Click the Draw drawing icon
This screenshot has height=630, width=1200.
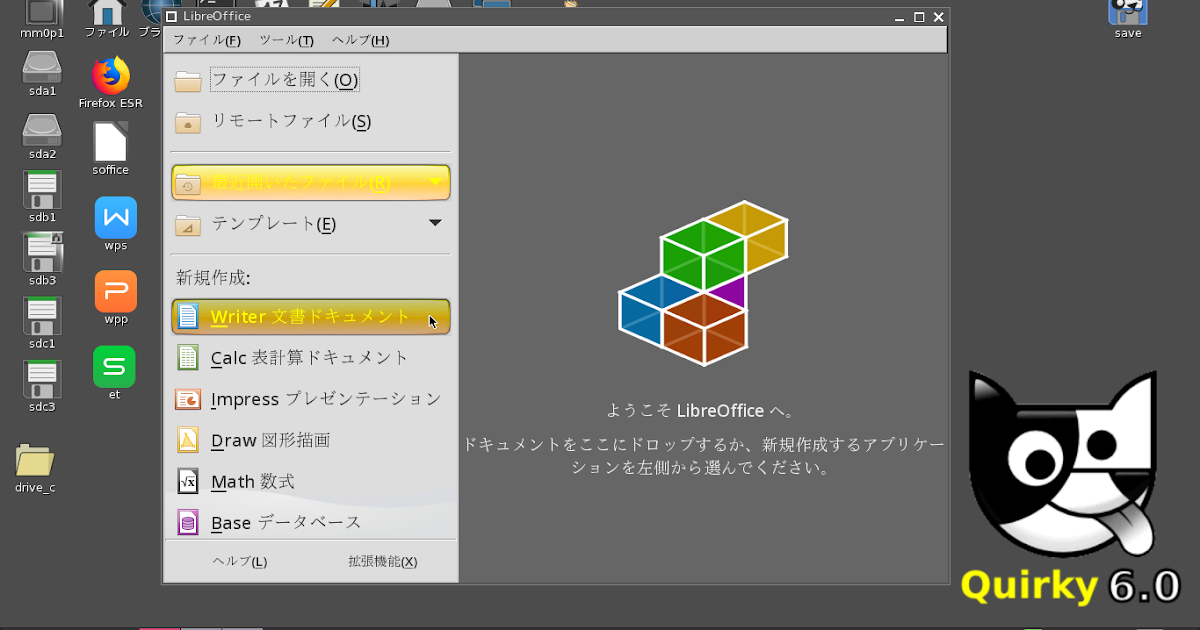point(187,440)
